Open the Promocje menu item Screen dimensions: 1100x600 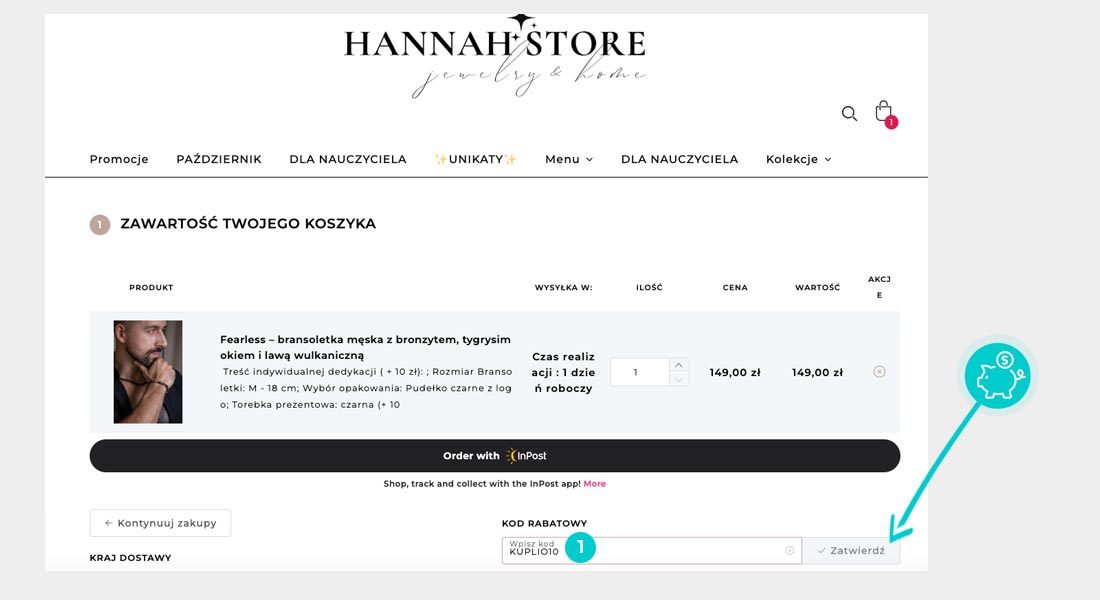[x=119, y=159]
